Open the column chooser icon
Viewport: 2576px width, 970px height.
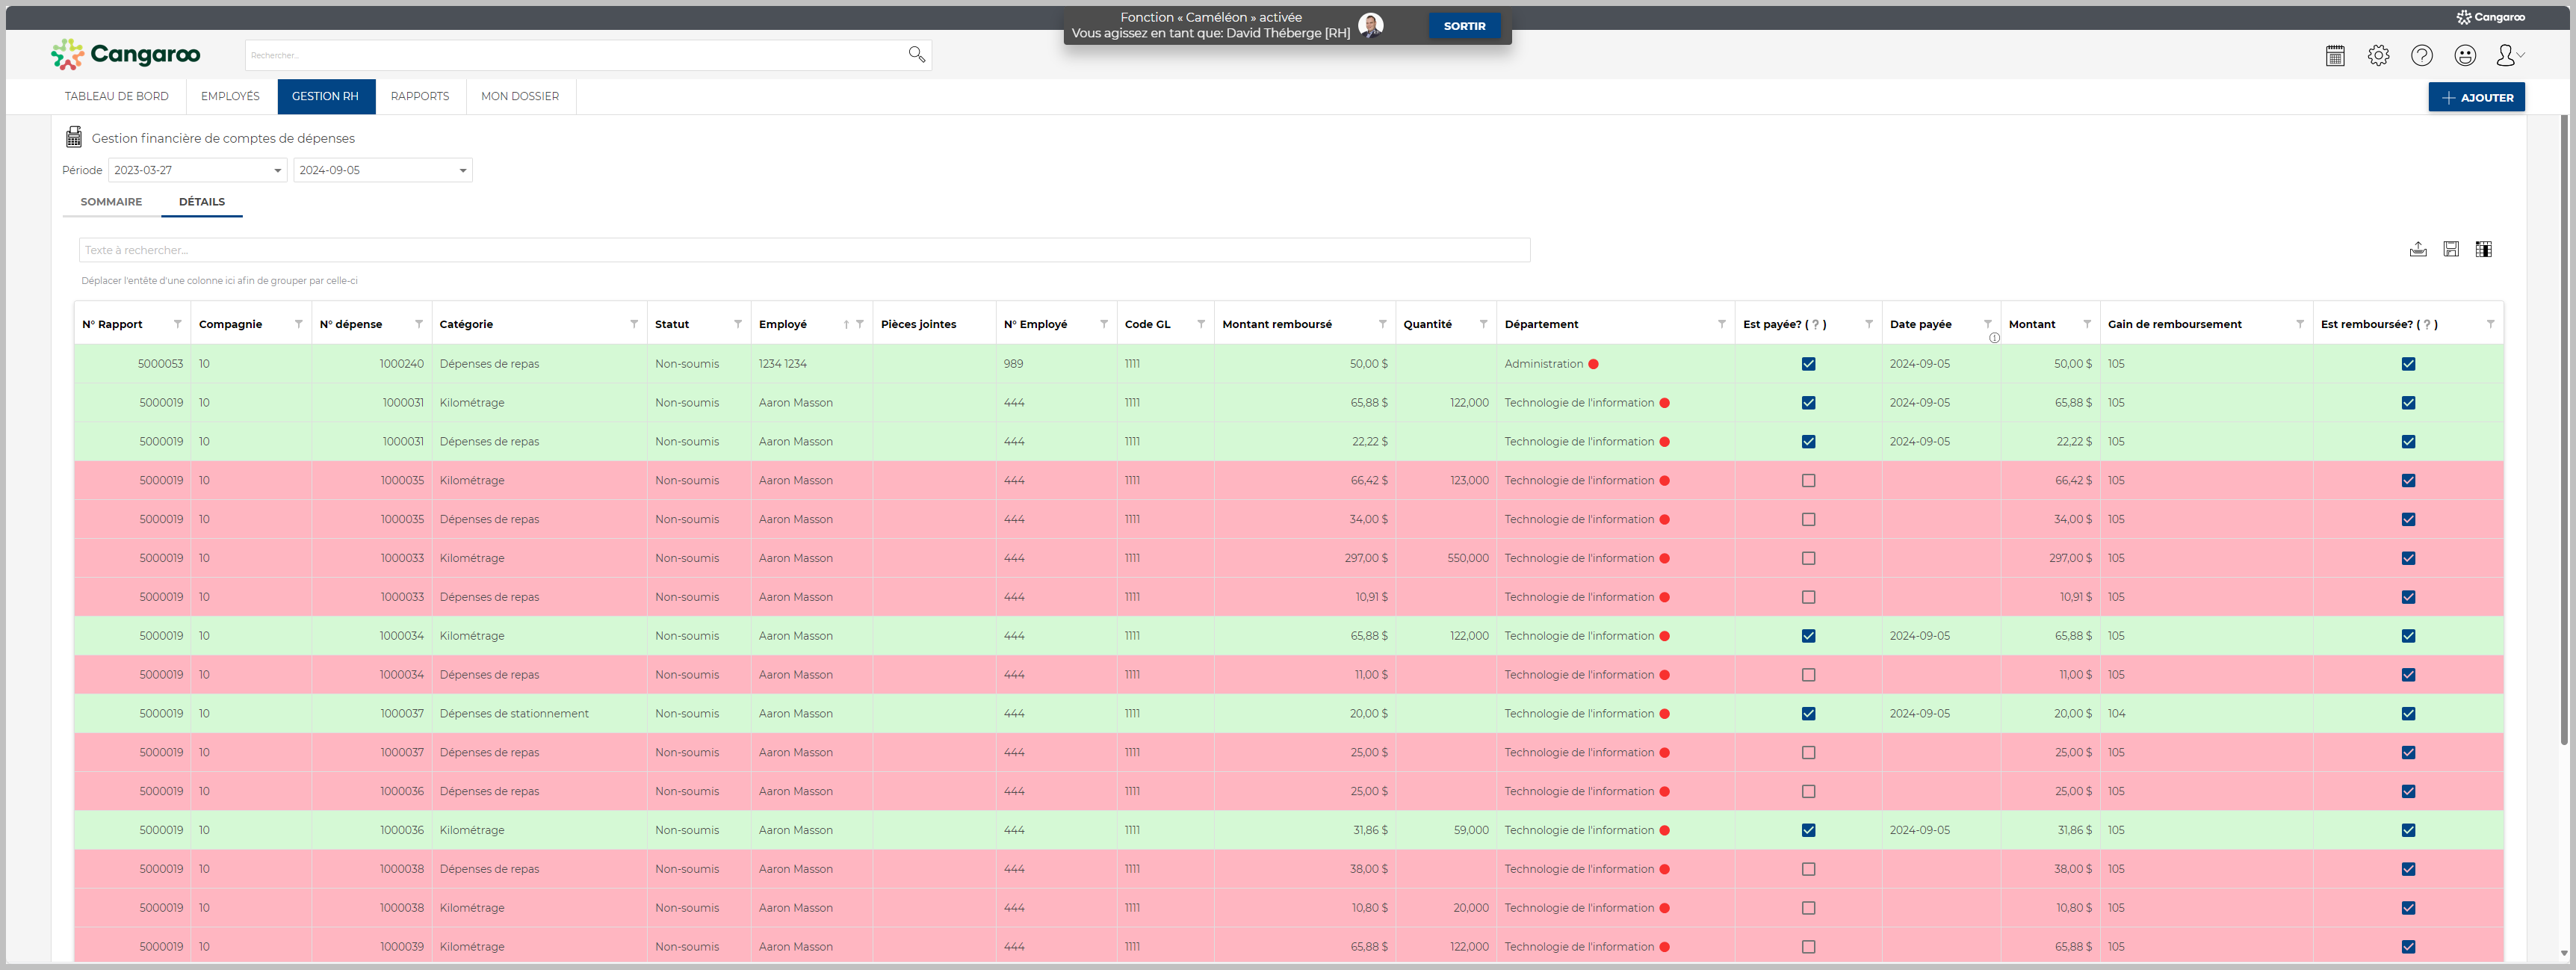pos(2483,250)
